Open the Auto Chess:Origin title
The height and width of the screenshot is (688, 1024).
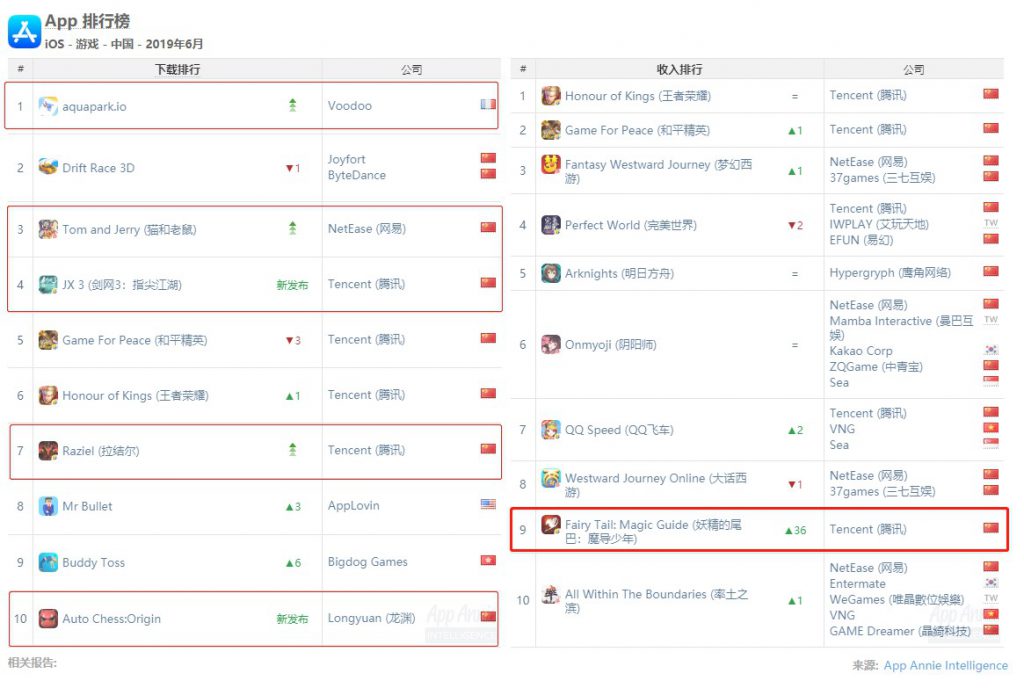pyautogui.click(x=111, y=618)
